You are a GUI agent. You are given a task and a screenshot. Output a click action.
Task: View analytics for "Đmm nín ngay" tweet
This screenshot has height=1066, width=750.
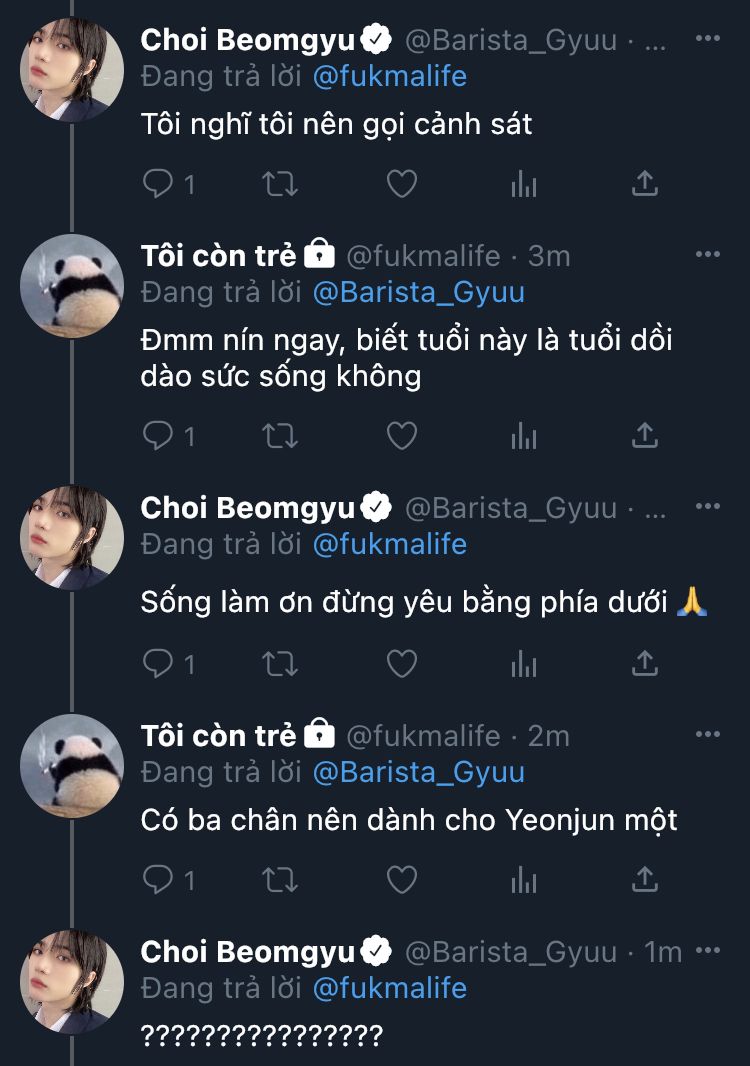pos(524,435)
